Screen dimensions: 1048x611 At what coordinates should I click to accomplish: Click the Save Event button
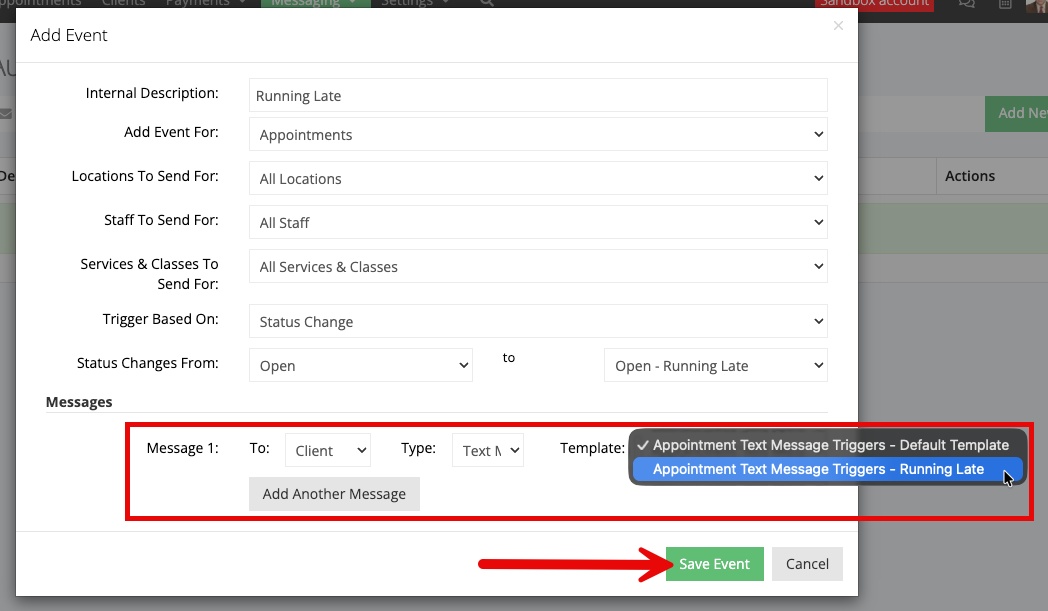(714, 564)
